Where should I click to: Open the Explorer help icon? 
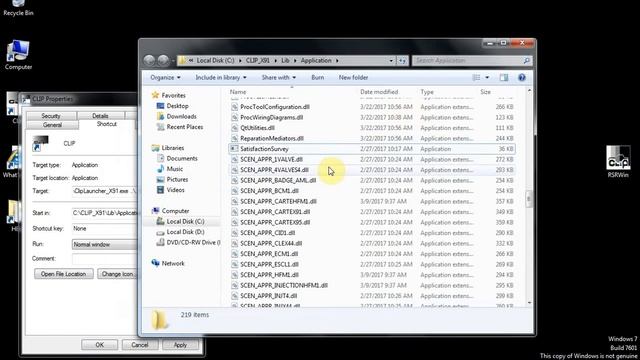coord(522,78)
